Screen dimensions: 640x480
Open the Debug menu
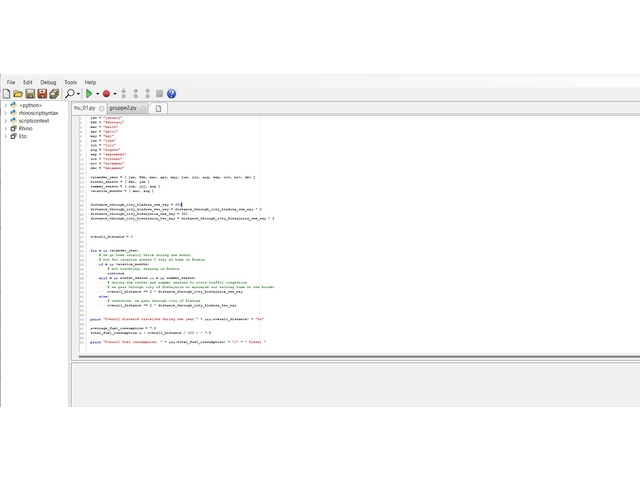48,82
